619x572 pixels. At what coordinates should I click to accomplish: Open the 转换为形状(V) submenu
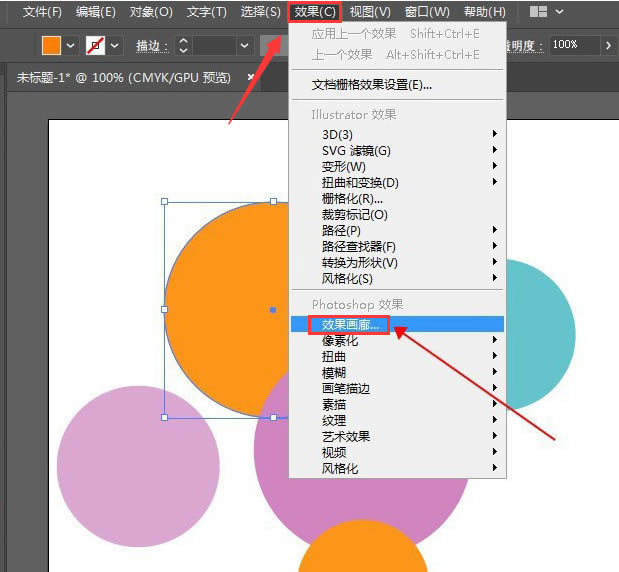[x=398, y=263]
